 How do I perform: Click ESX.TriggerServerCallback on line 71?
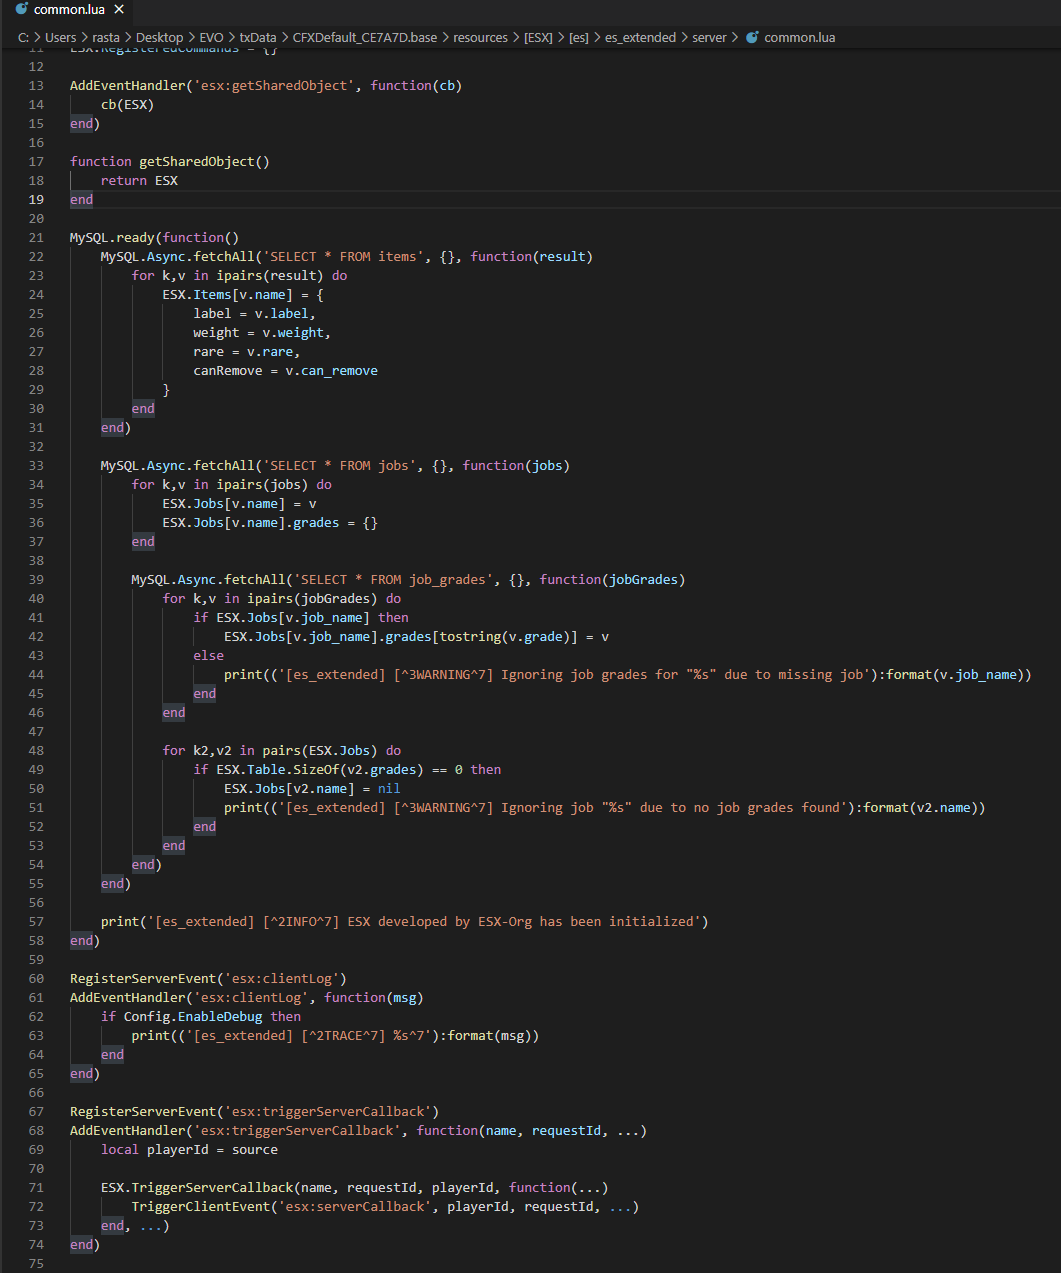point(197,1188)
